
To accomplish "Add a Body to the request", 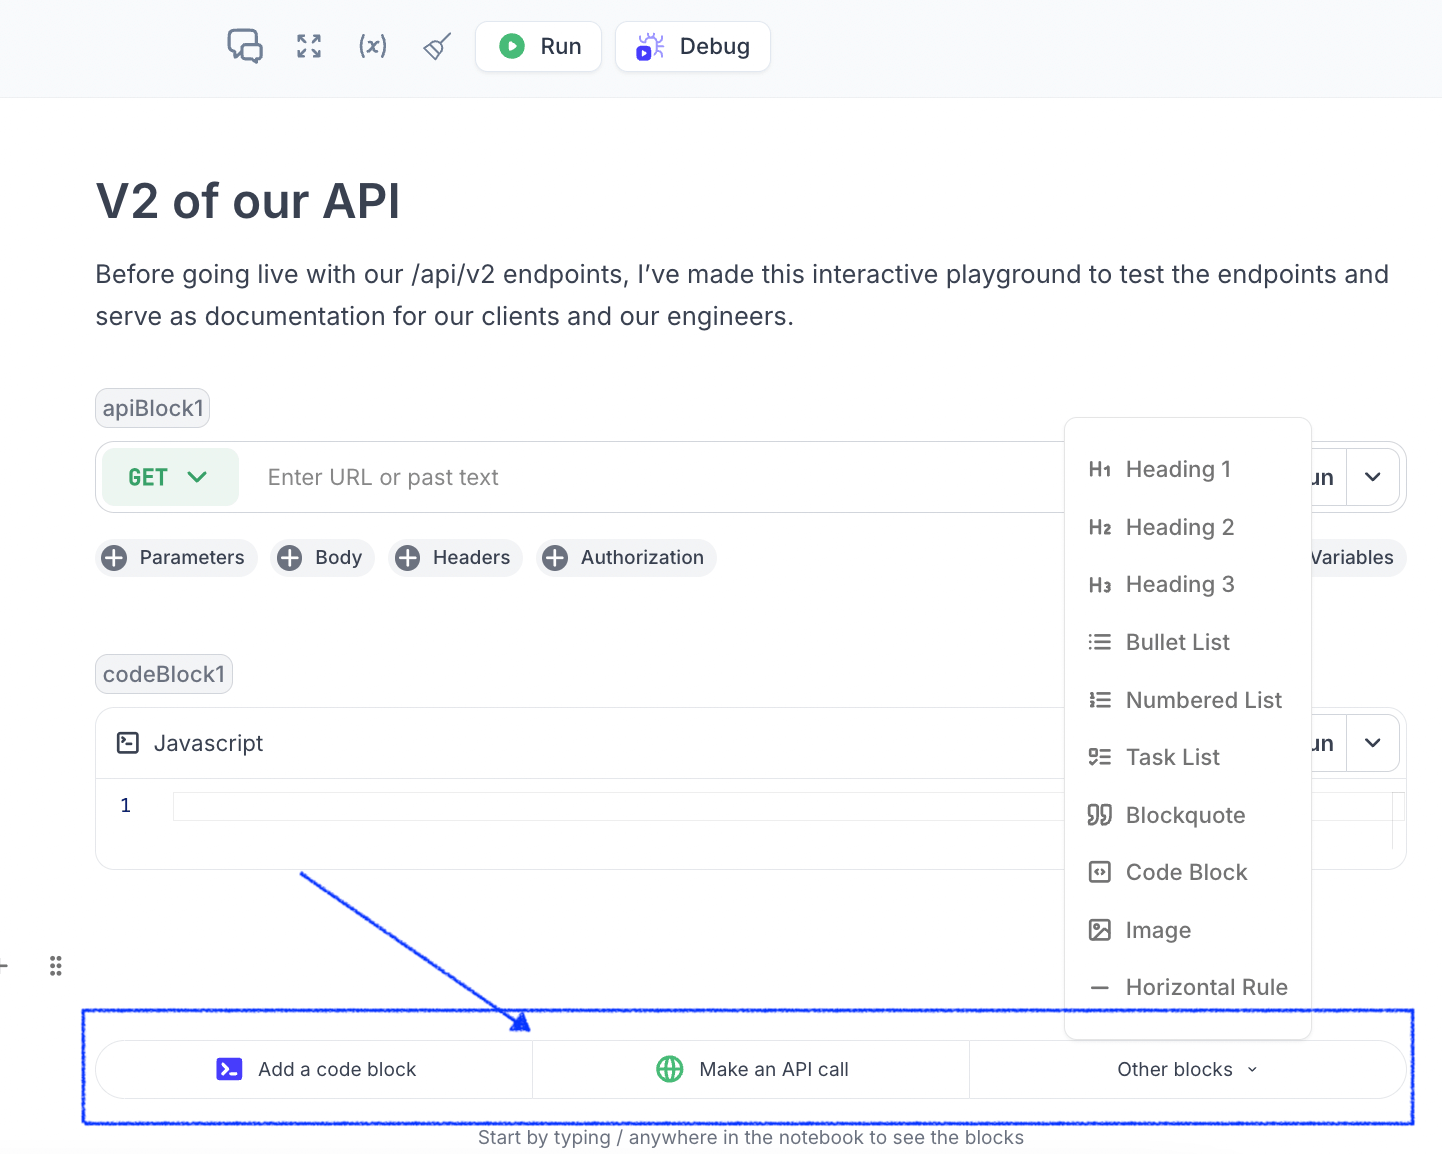I will (x=322, y=557).
